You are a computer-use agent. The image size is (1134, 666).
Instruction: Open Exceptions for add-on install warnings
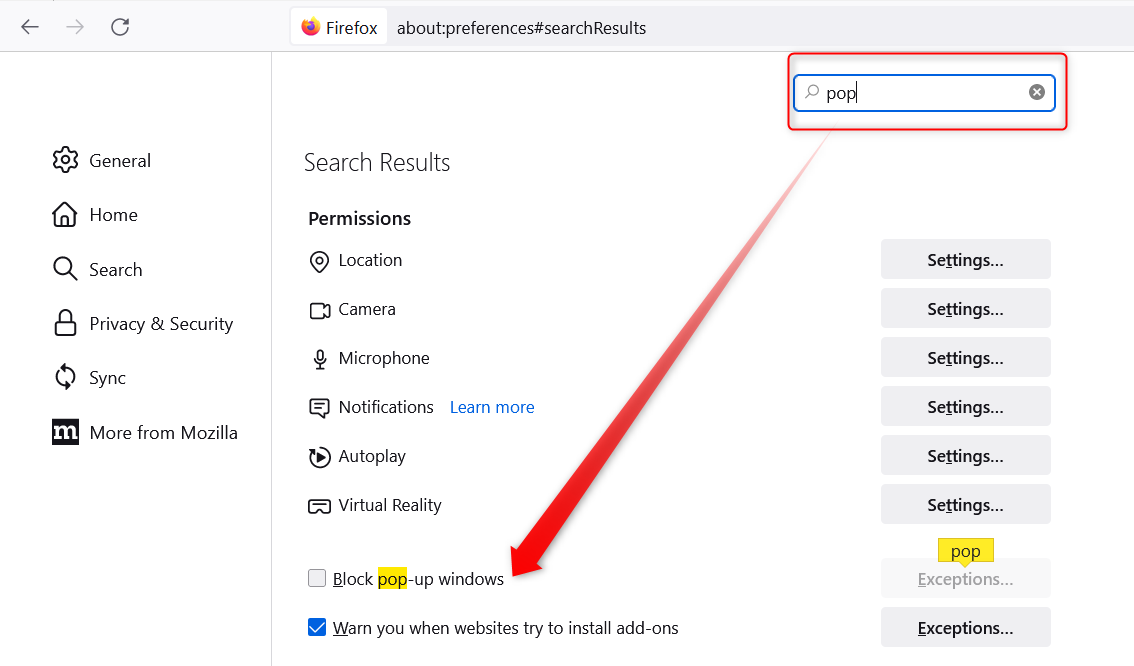tap(965, 628)
